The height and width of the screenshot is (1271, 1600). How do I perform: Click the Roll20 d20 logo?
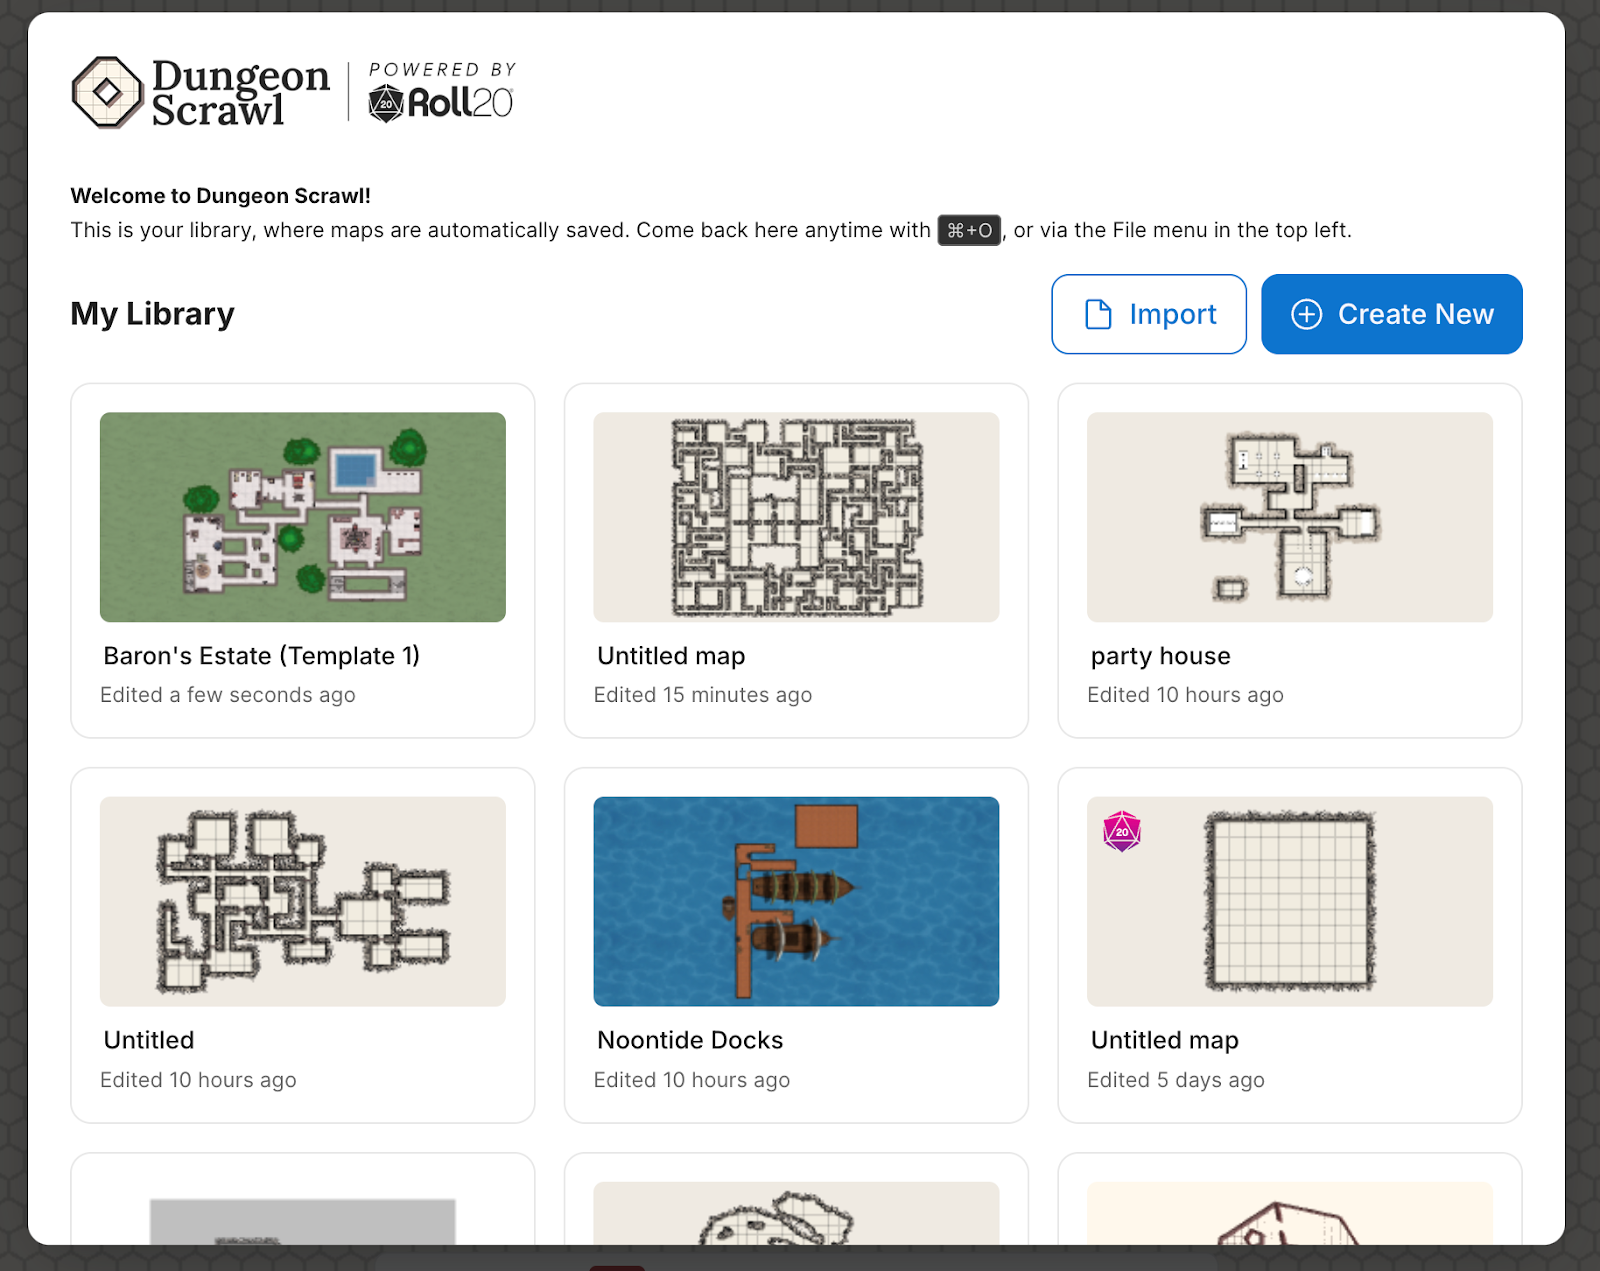point(386,103)
